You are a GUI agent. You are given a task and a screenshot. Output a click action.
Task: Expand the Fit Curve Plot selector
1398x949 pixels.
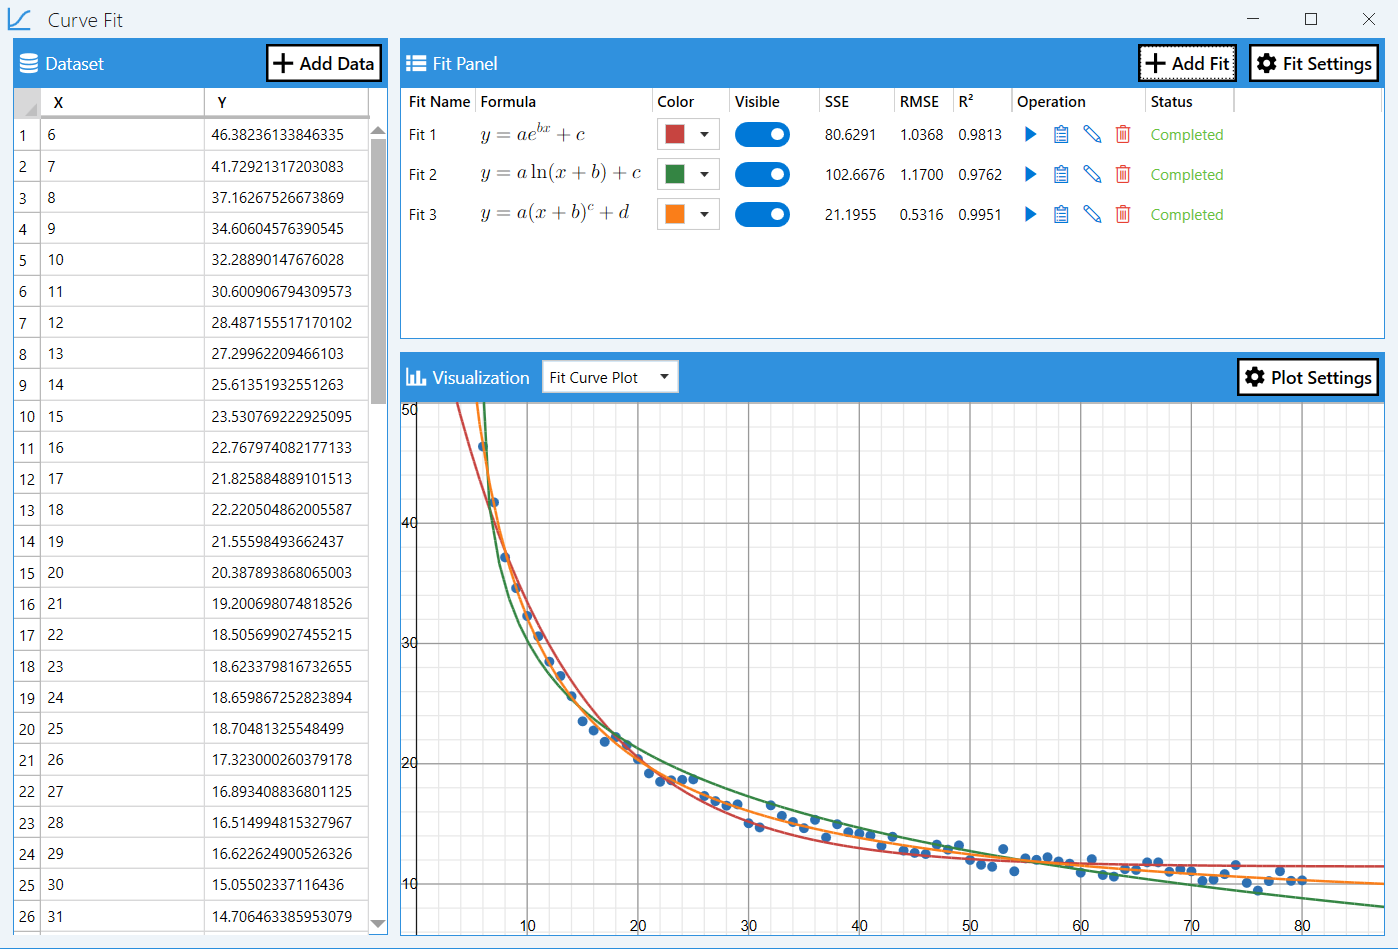tap(663, 377)
